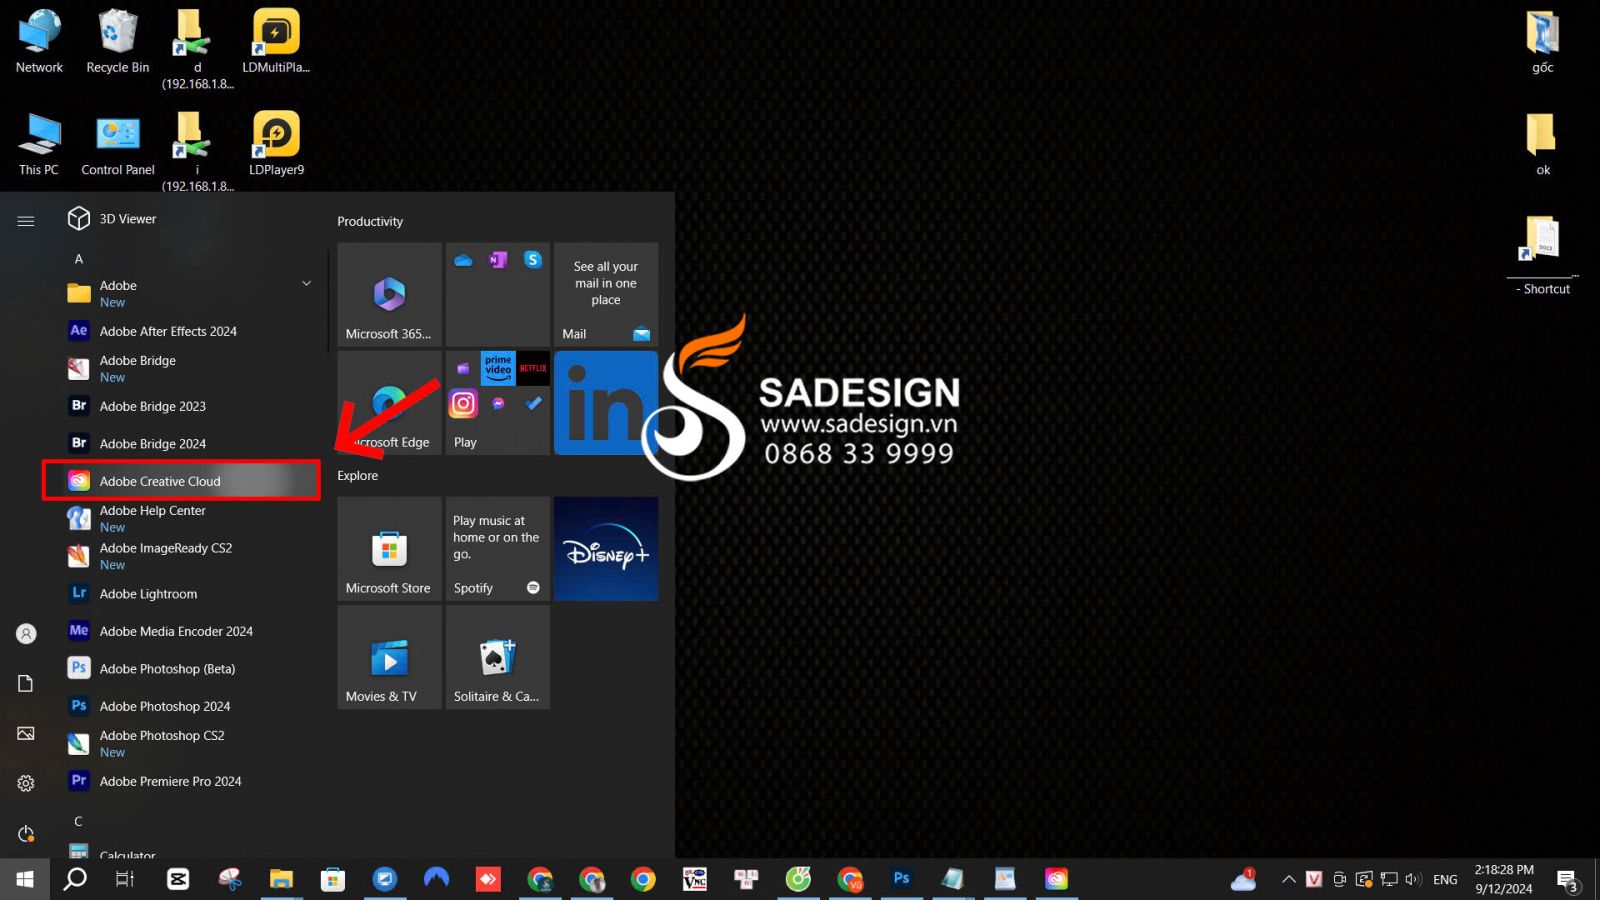Image resolution: width=1600 pixels, height=900 pixels.
Task: Open Task View on taskbar
Action: 125,879
